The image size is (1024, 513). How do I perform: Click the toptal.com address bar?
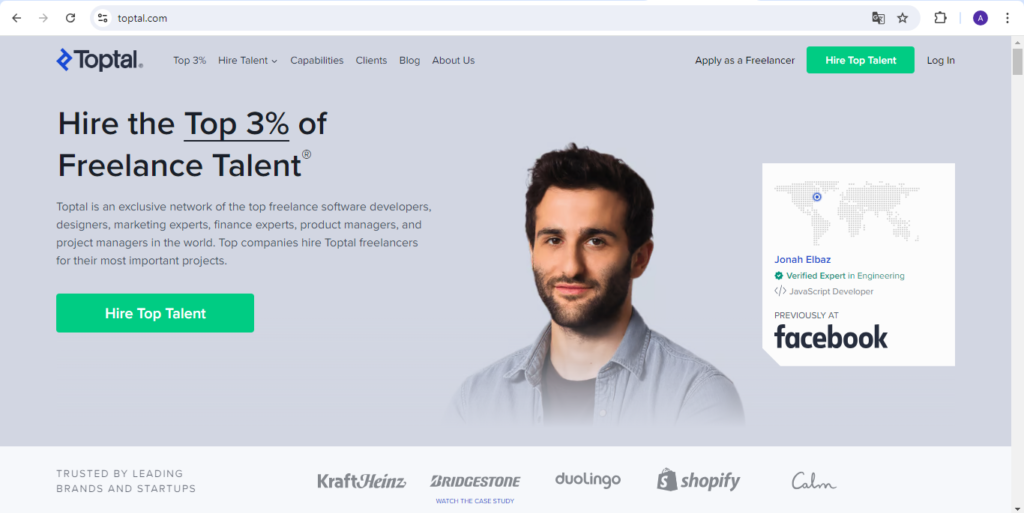483,18
